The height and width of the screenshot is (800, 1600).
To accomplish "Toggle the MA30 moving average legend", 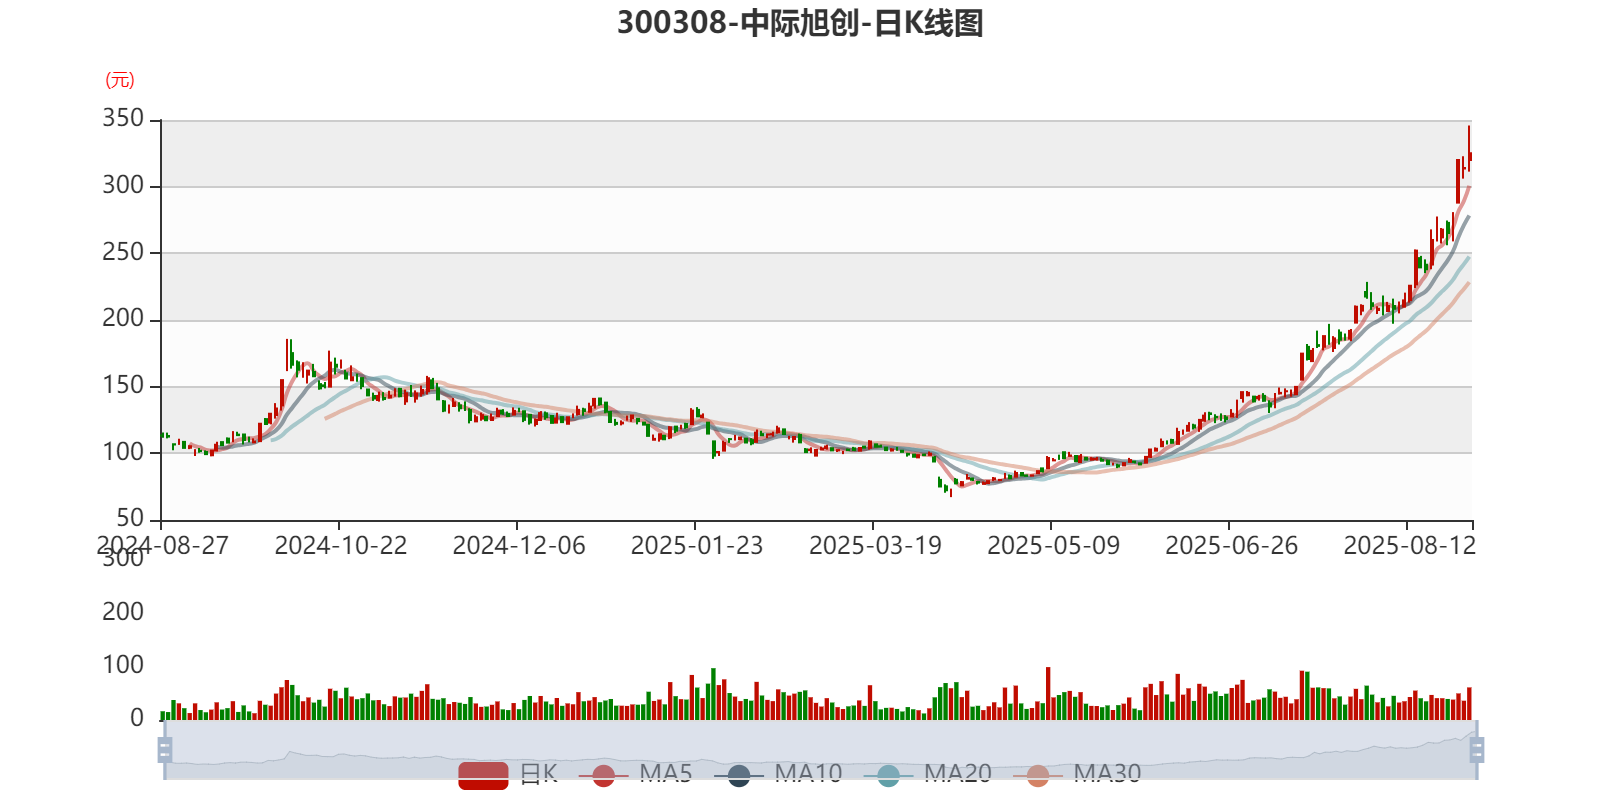I will click(x=1077, y=774).
